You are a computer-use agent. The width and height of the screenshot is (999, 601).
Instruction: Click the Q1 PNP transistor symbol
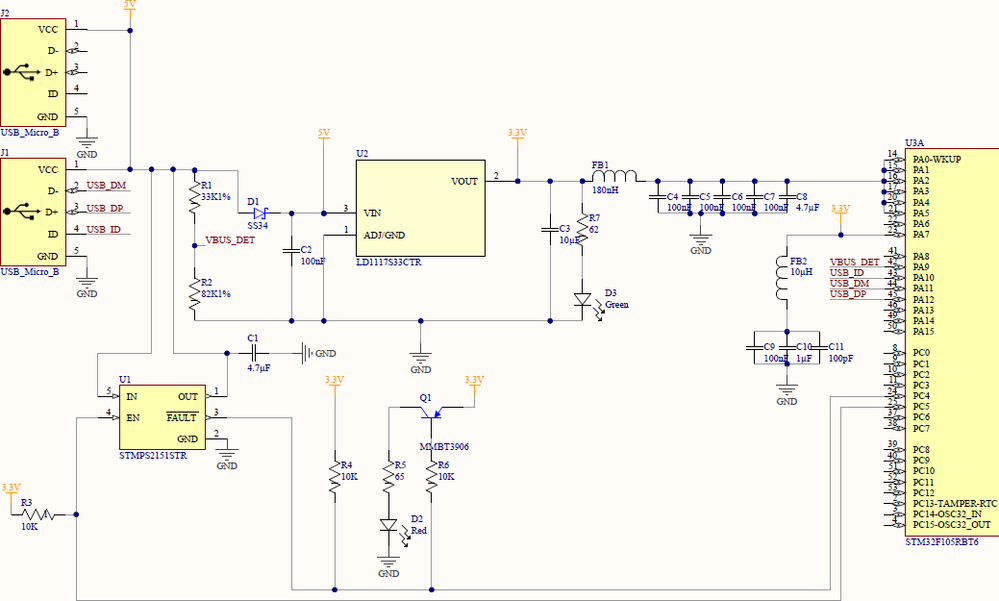click(x=431, y=412)
